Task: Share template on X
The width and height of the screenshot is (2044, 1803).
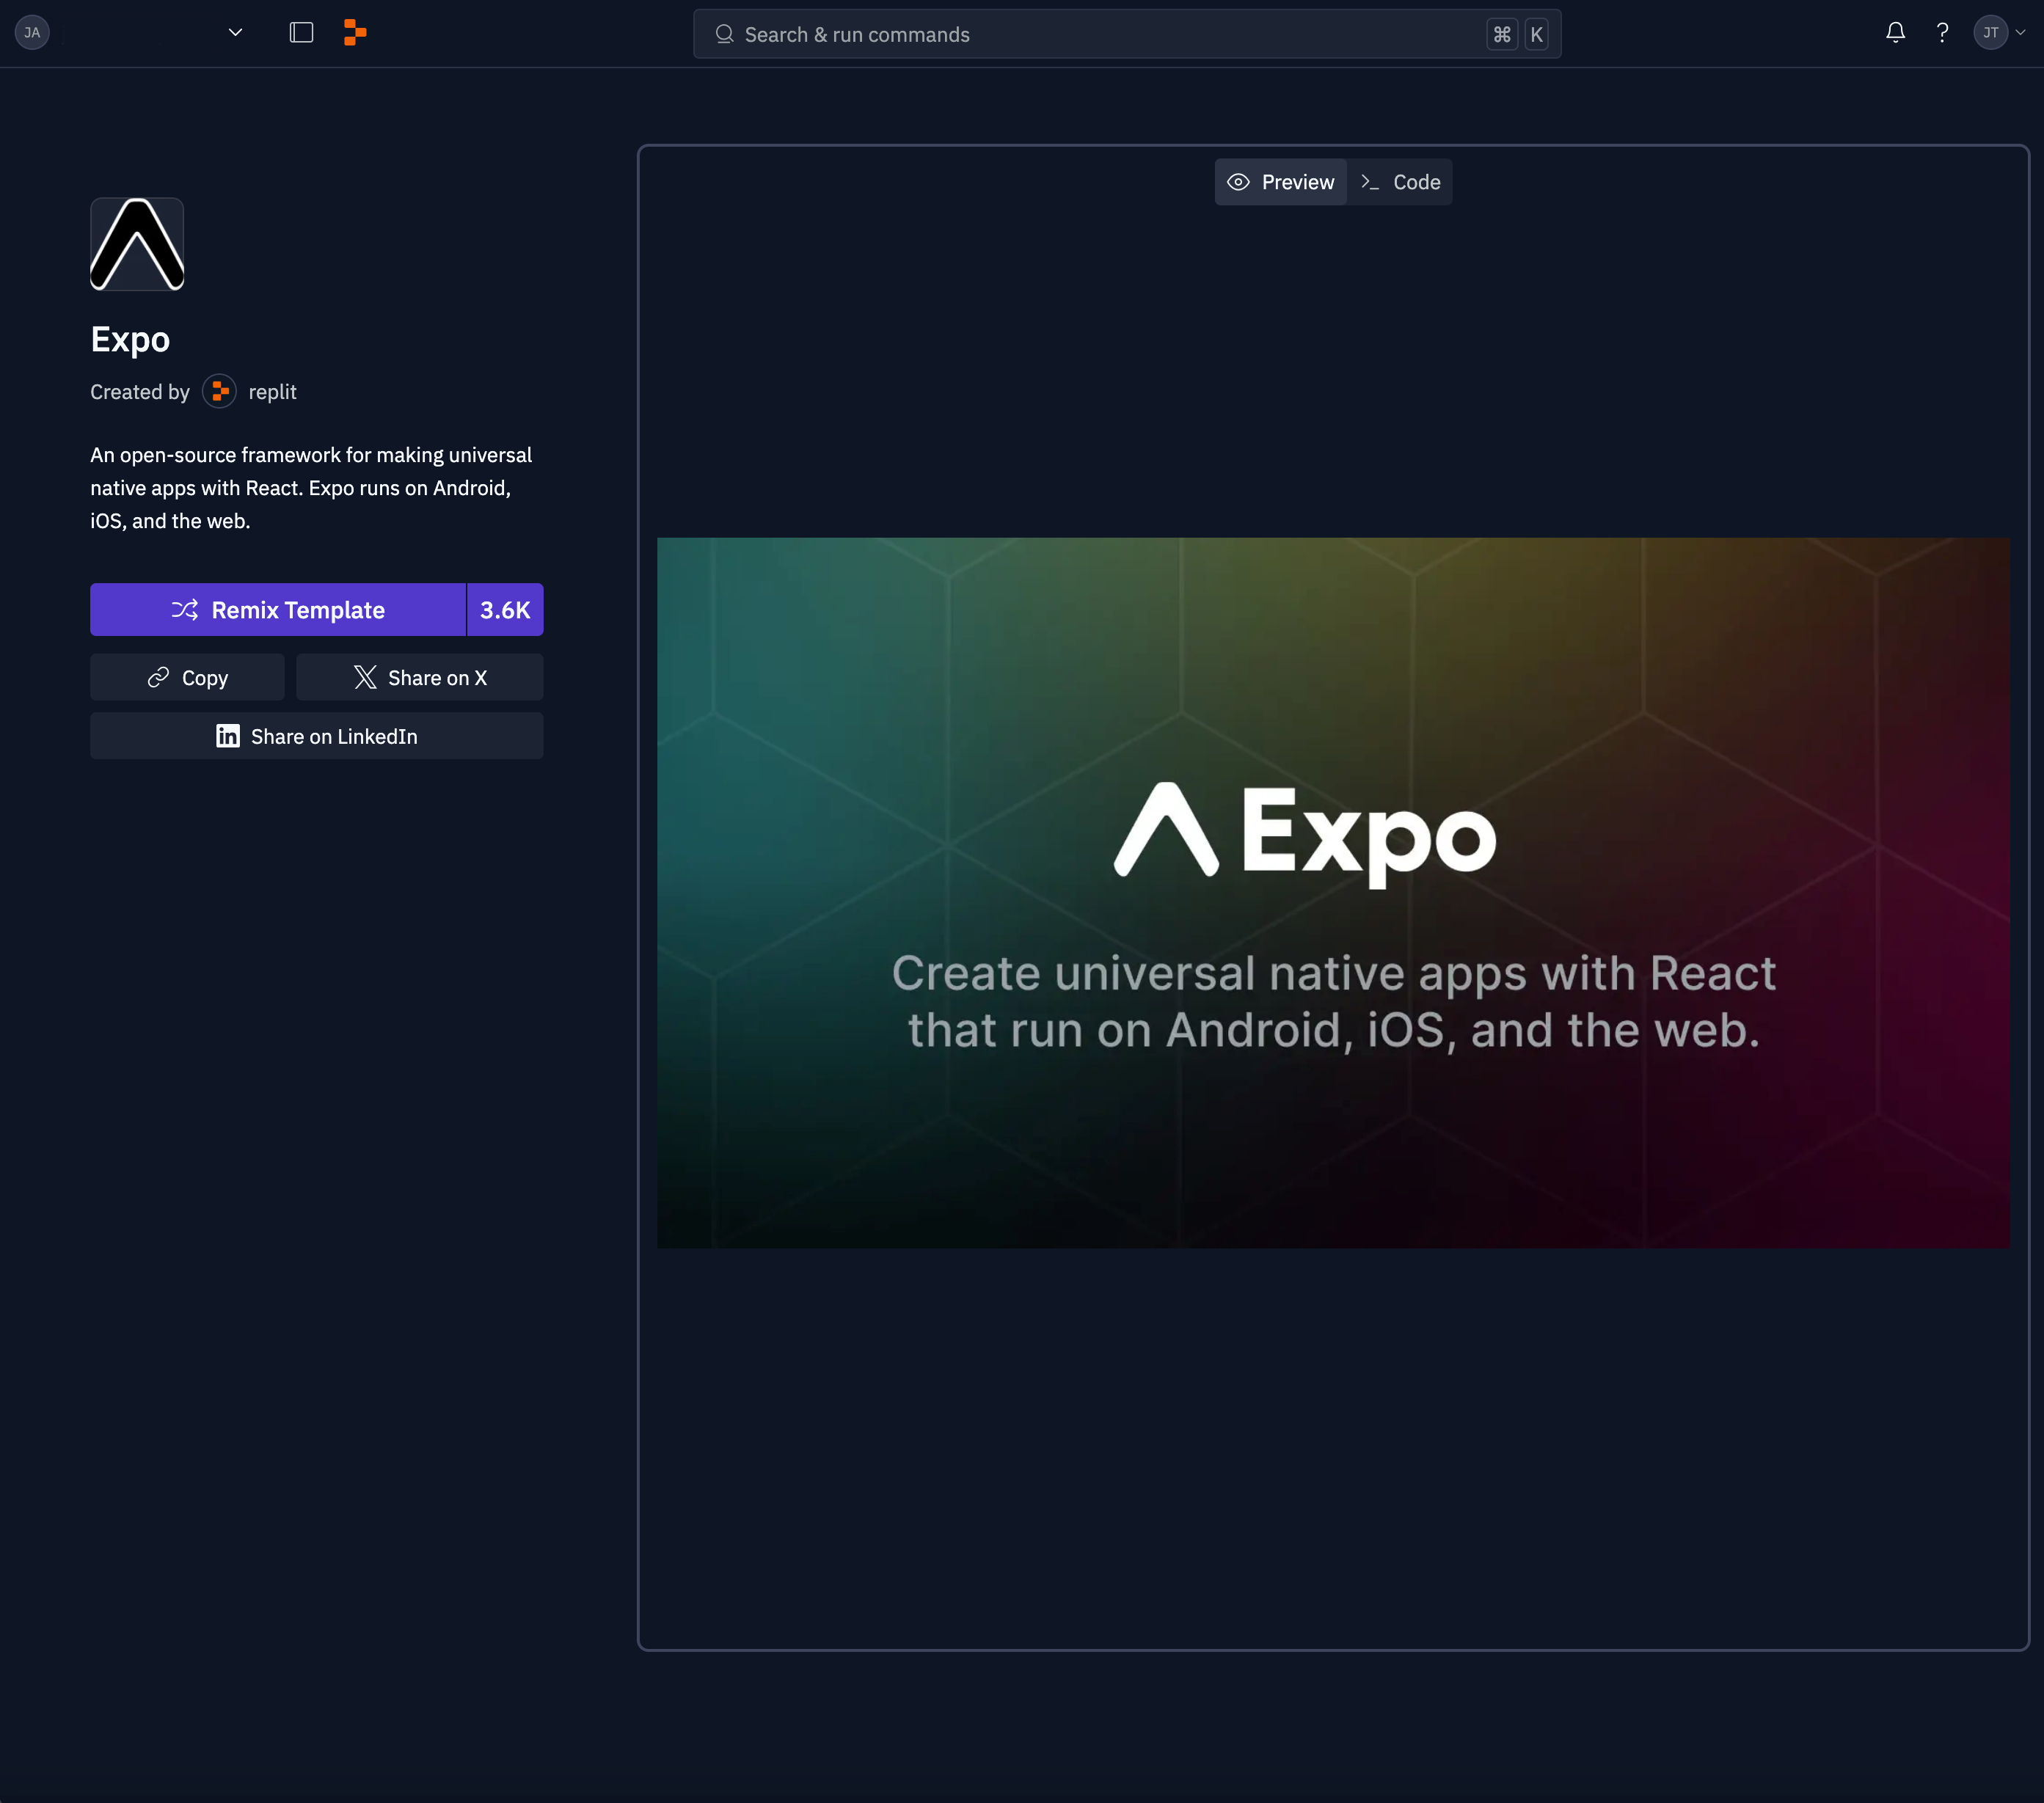Action: 420,678
